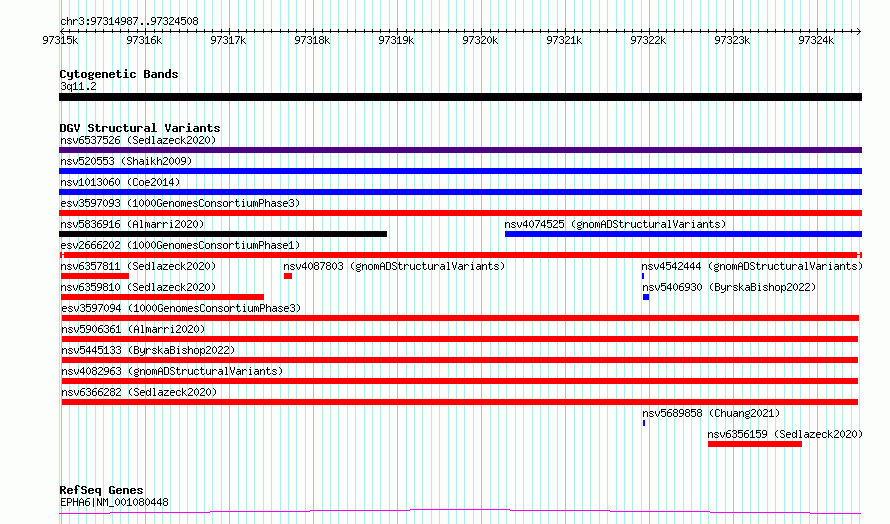Select the nsv6537526 (Sedlazeck2020) variant label
The width and height of the screenshot is (890, 524).
138,140
